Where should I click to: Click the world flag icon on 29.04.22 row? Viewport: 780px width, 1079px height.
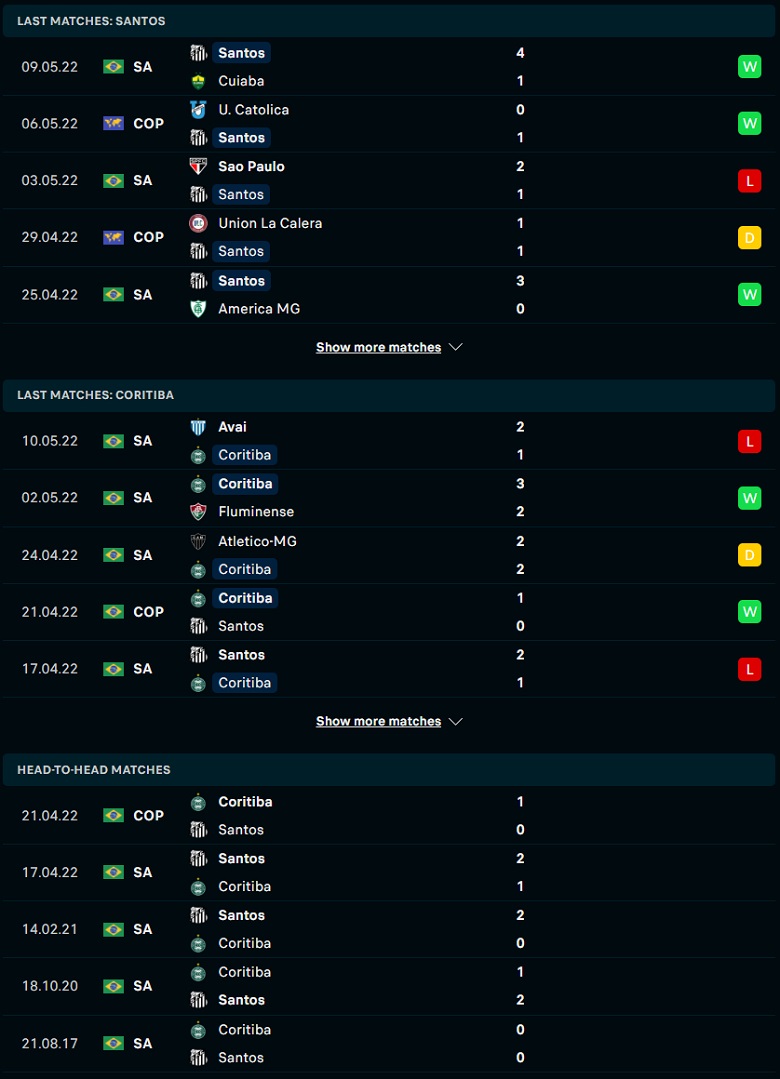(x=114, y=237)
